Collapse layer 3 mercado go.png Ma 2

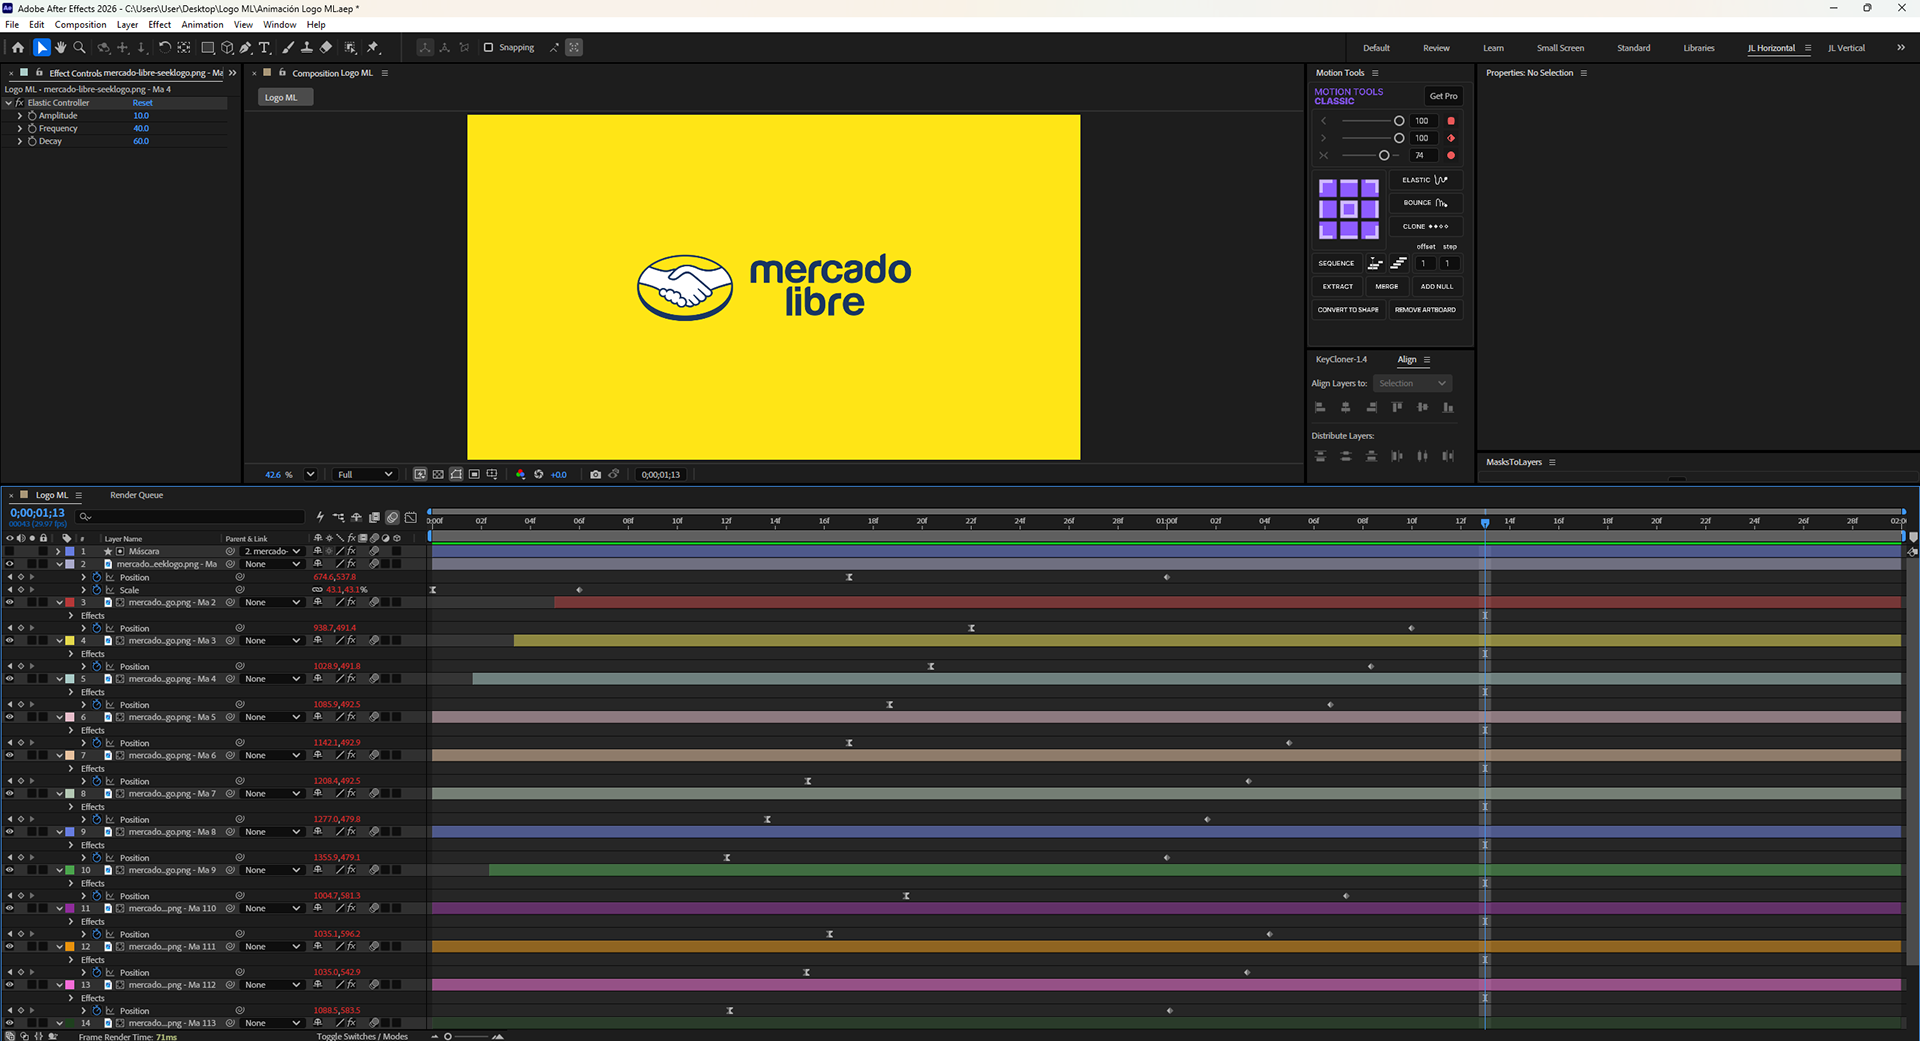(58, 602)
